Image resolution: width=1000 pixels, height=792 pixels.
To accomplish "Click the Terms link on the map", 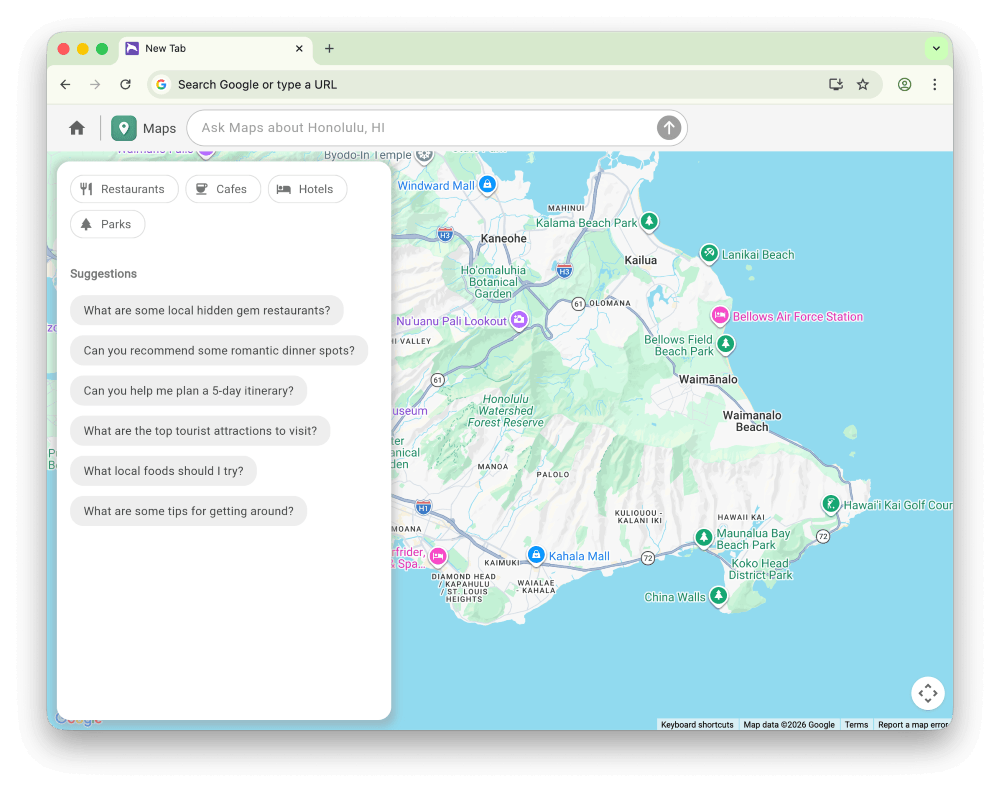I will pyautogui.click(x=856, y=725).
